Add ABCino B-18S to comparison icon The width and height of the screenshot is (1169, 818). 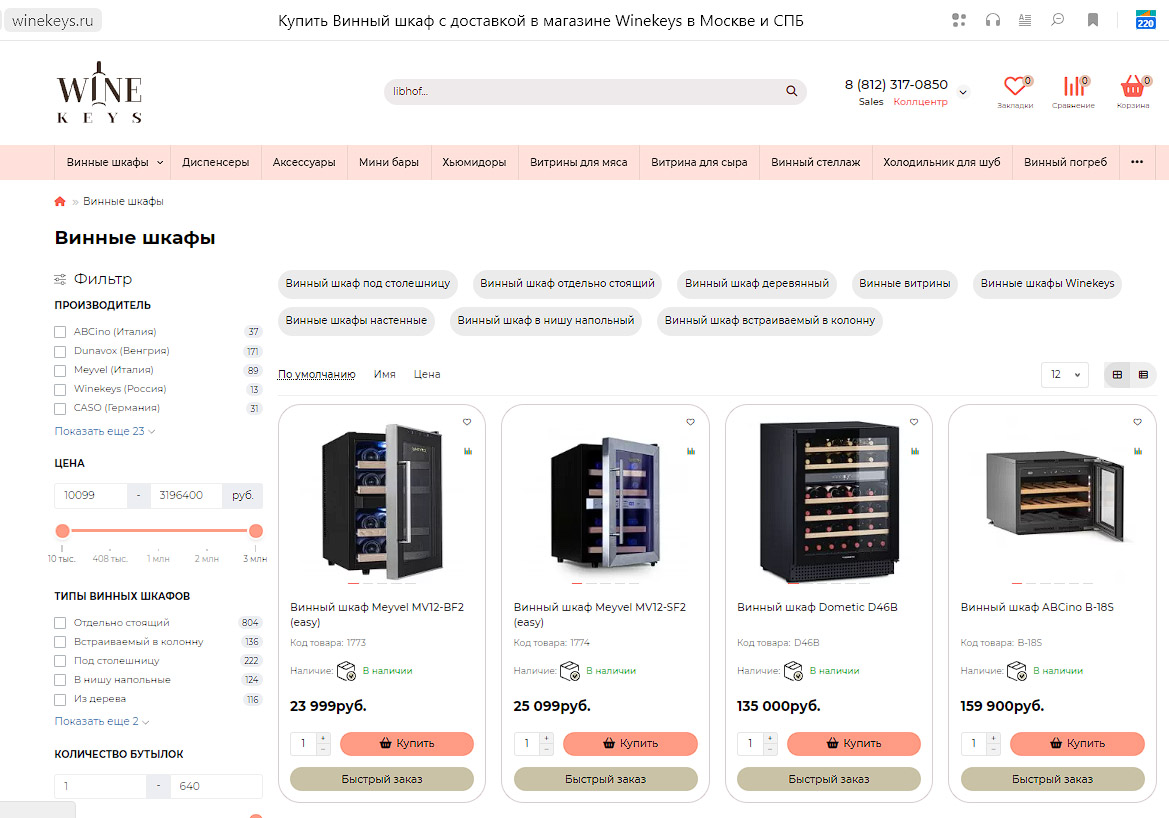1138,451
